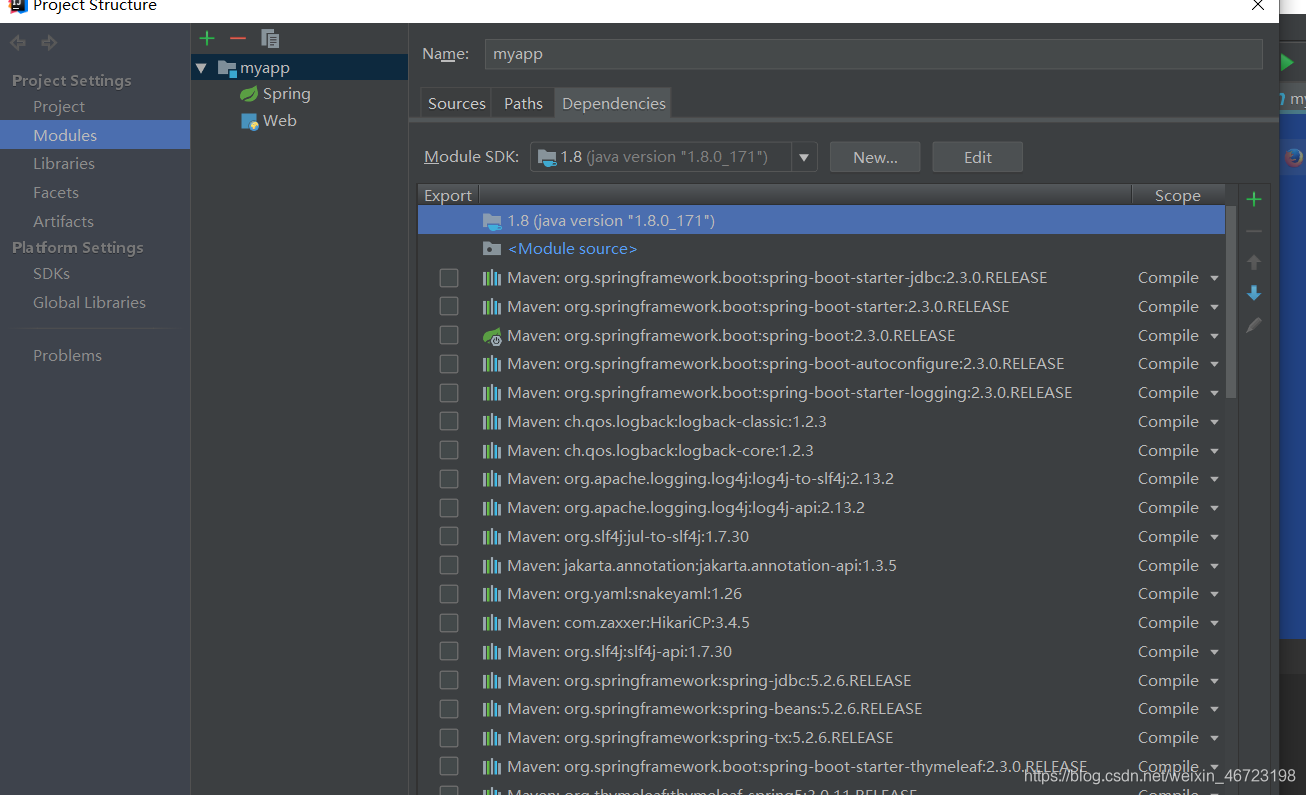The height and width of the screenshot is (795, 1306).
Task: Click the Copy Module icon
Action: point(269,38)
